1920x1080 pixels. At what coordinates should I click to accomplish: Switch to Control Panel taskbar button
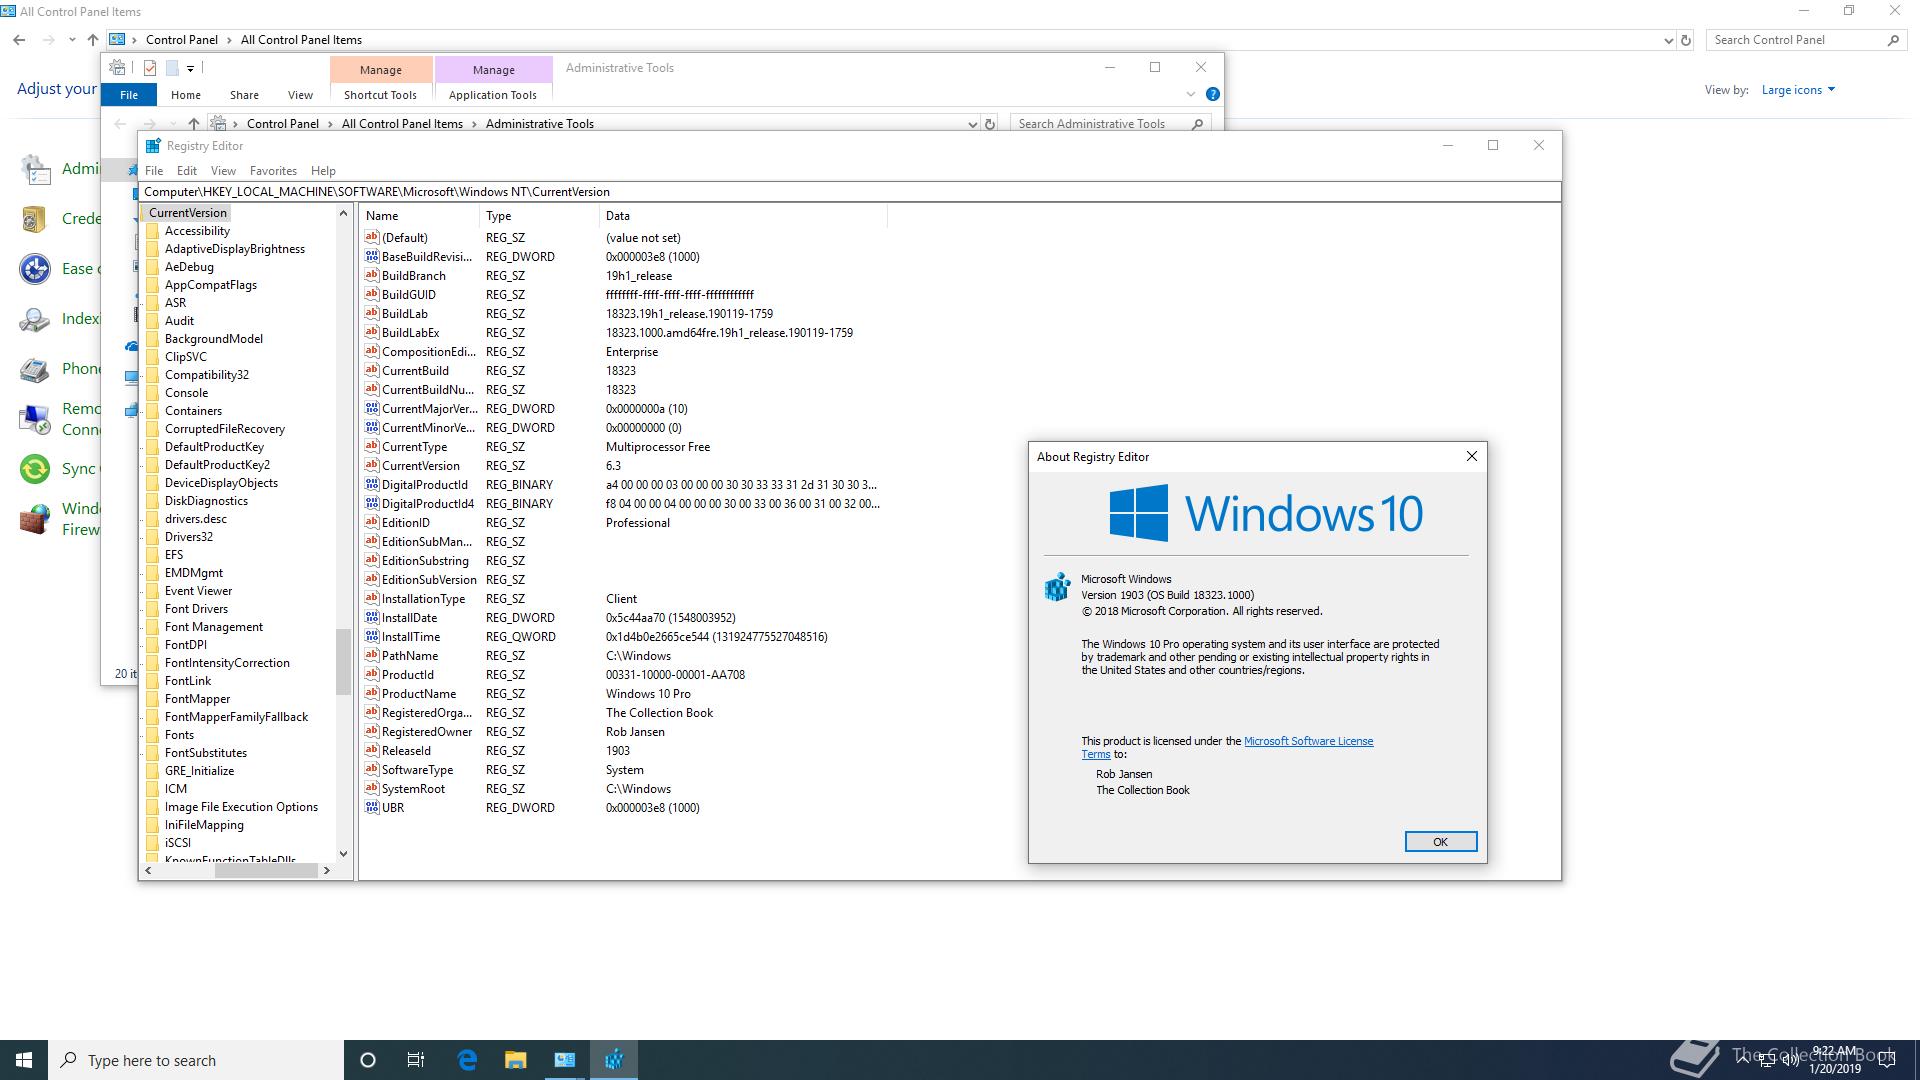point(565,1060)
